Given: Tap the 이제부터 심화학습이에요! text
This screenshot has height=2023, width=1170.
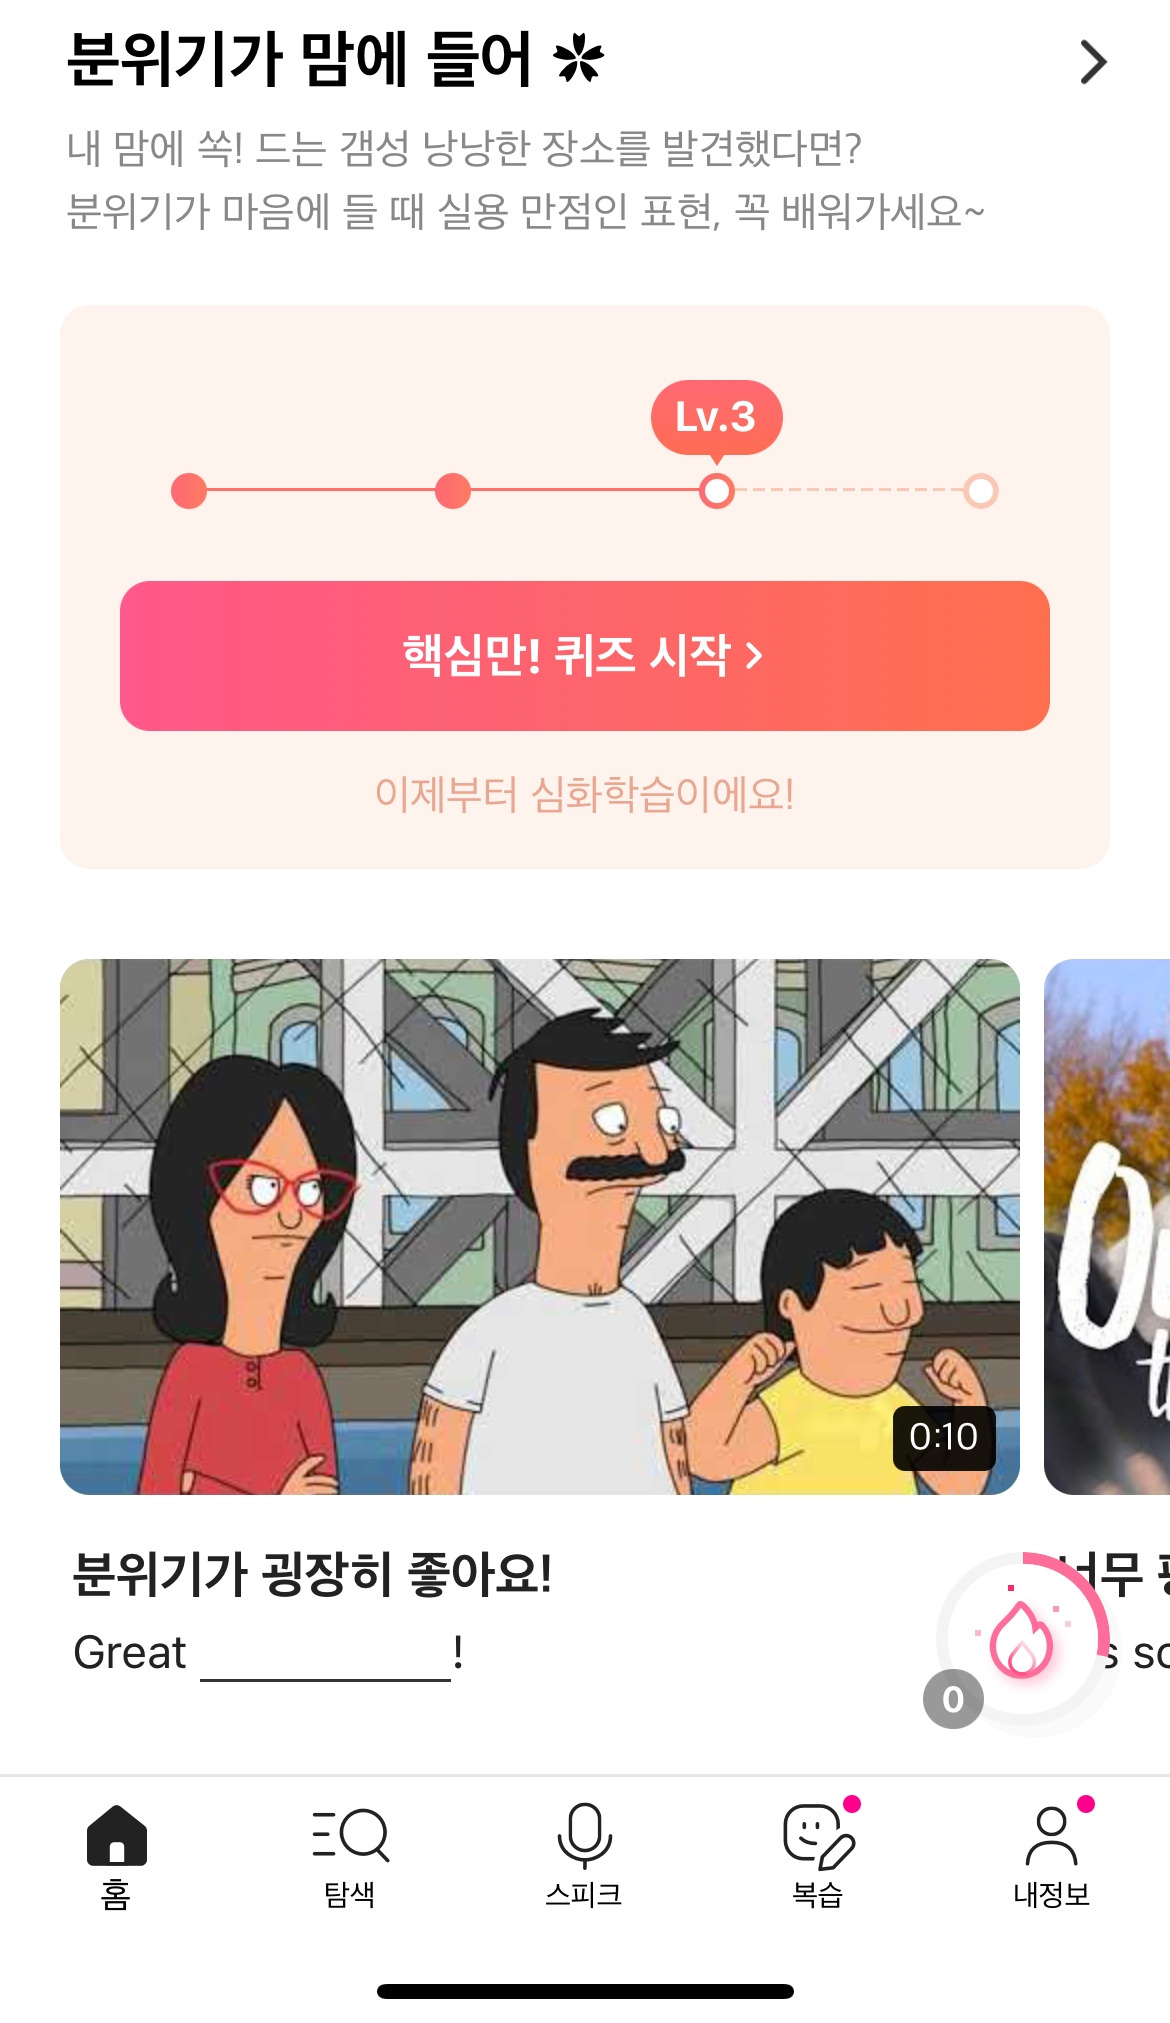Looking at the screenshot, I should (x=585, y=795).
